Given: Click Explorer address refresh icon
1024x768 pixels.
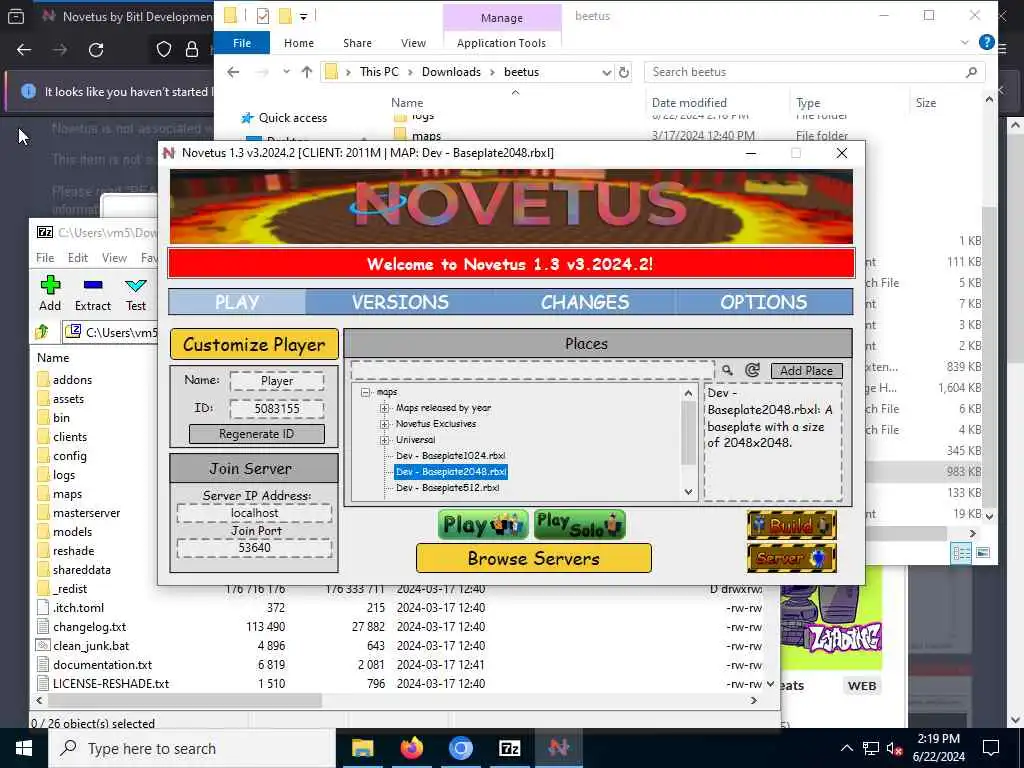Looking at the screenshot, I should (624, 72).
